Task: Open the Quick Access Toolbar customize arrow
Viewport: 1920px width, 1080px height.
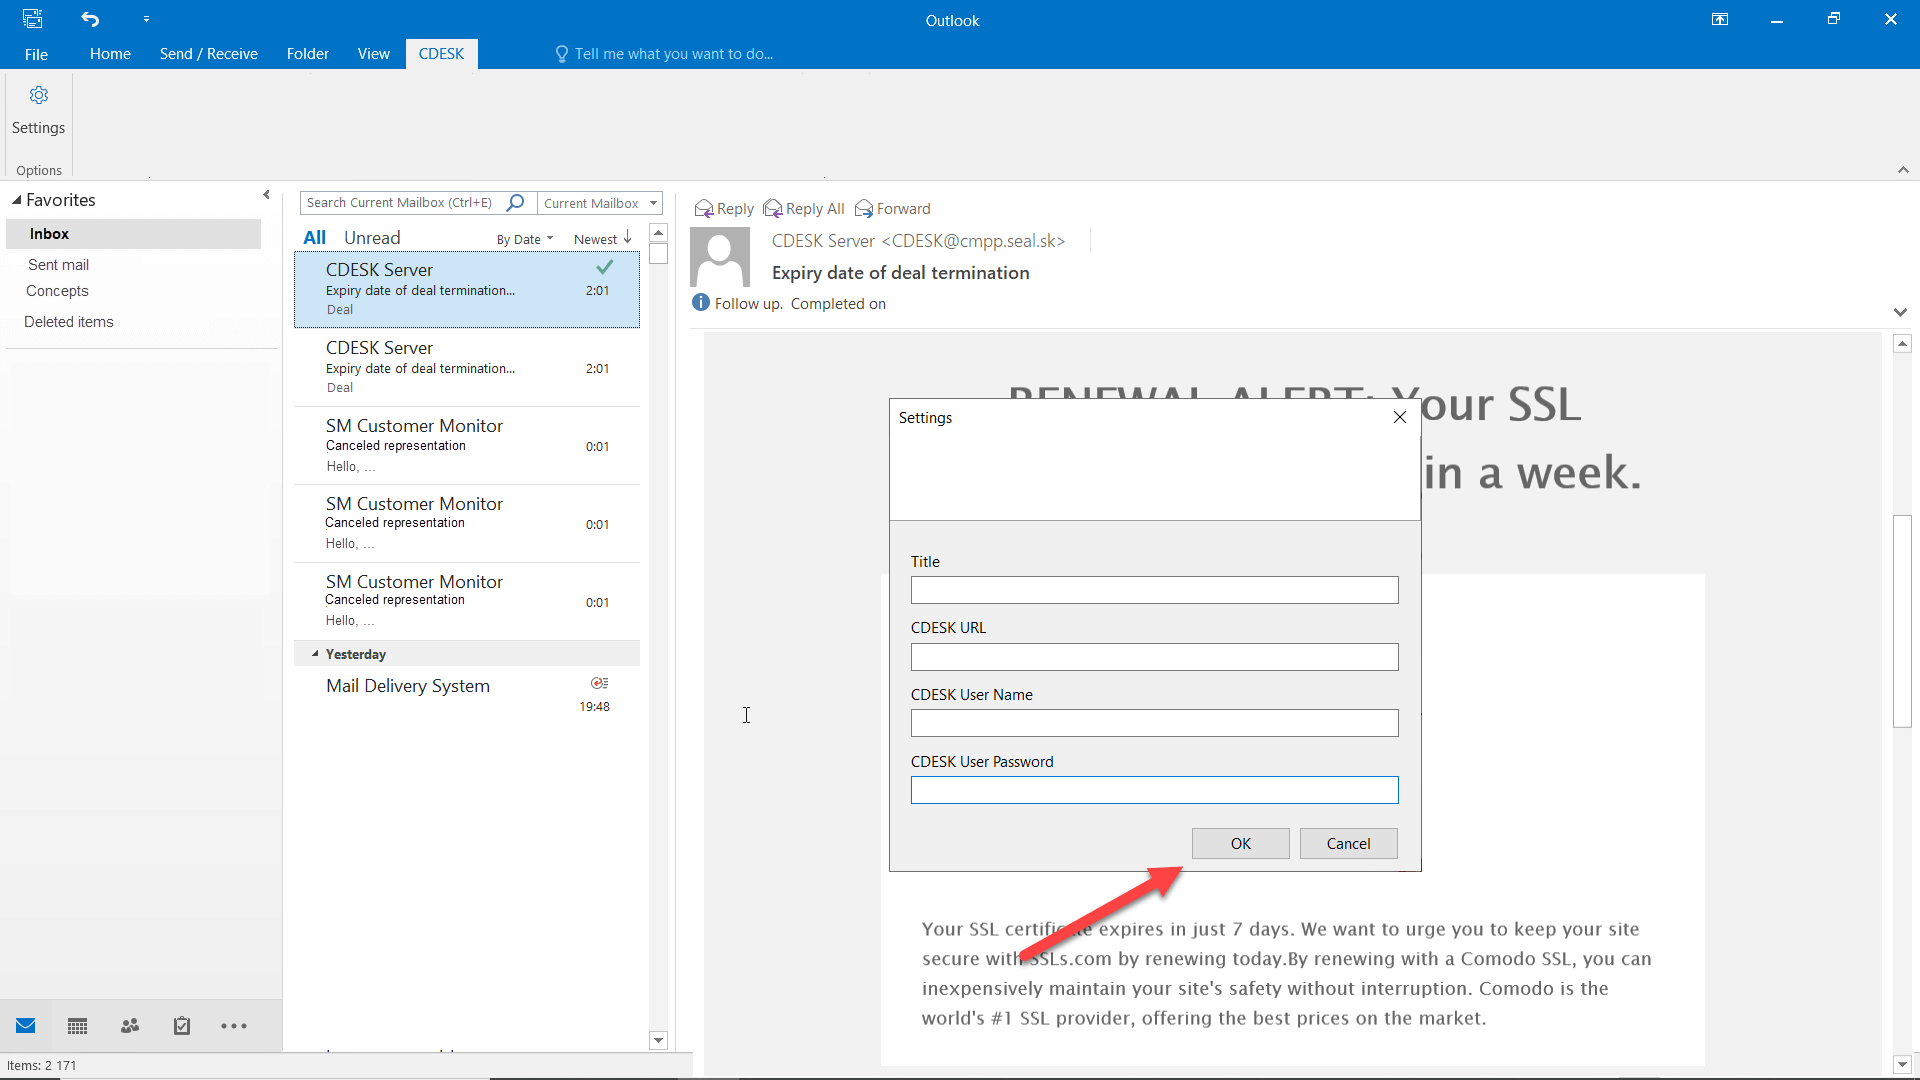Action: [146, 19]
